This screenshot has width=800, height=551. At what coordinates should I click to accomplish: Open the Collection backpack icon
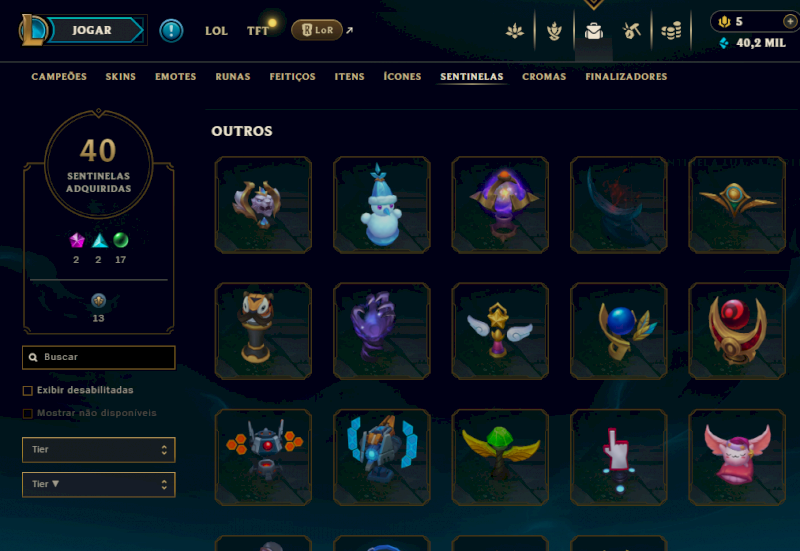point(593,31)
